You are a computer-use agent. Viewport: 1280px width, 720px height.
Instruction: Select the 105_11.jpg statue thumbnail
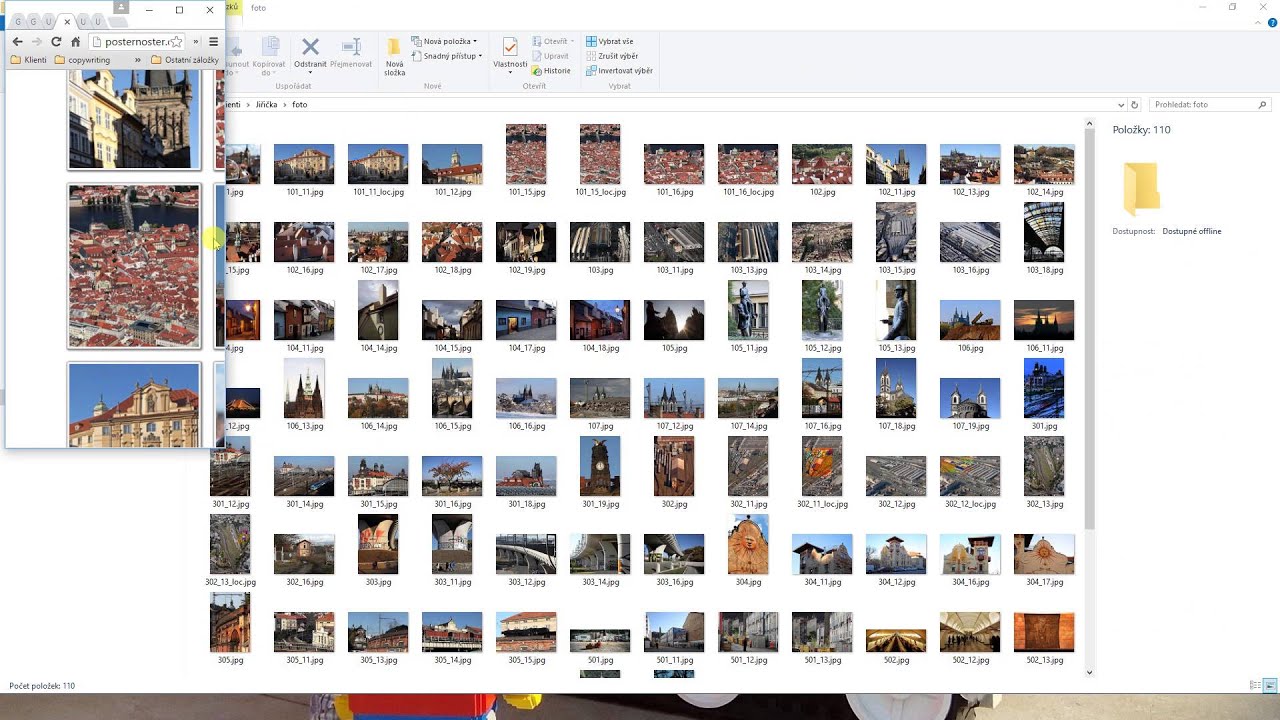748,310
